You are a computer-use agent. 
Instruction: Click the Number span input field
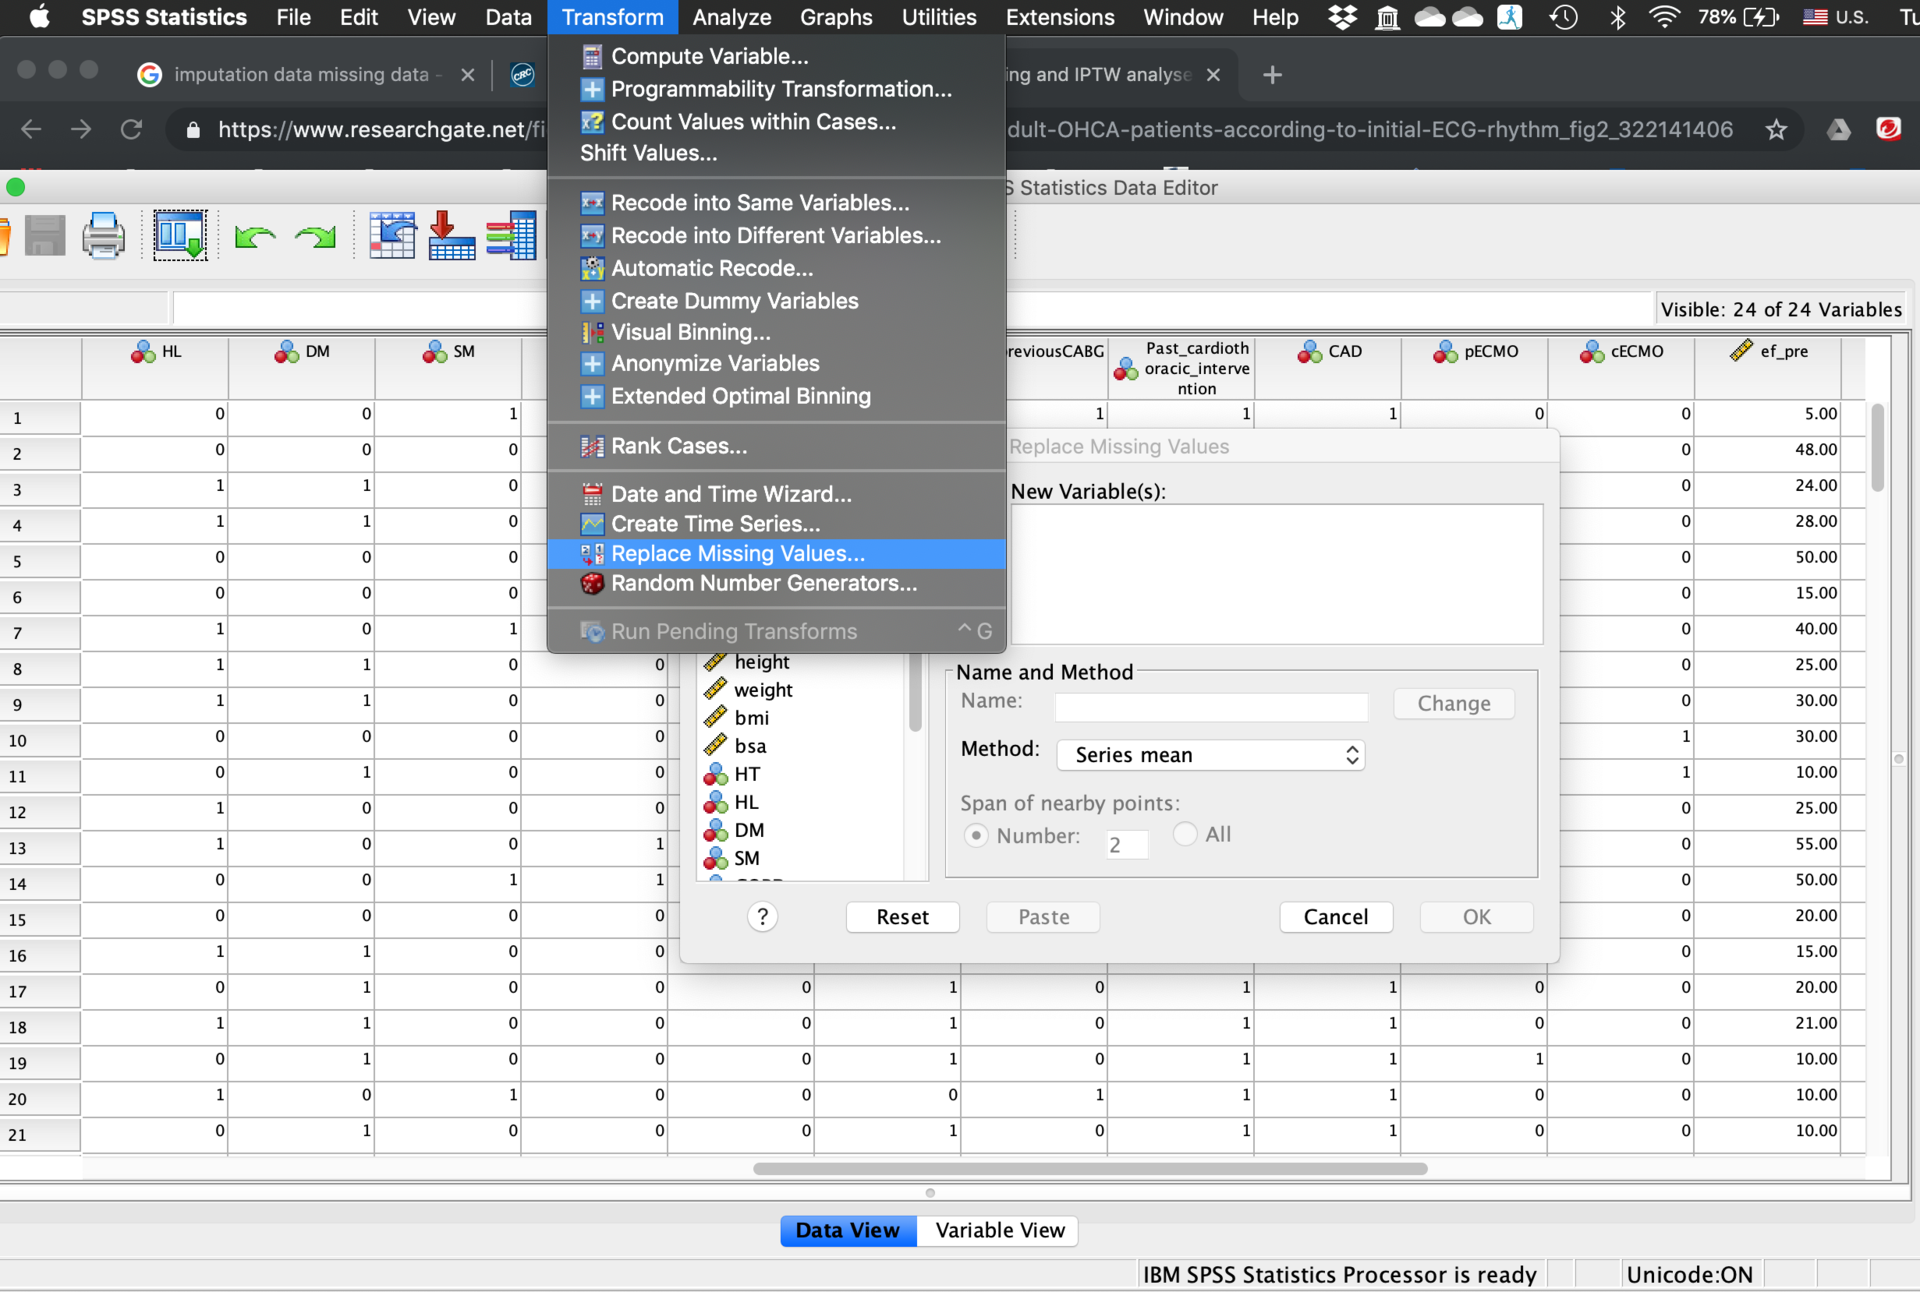(x=1127, y=845)
